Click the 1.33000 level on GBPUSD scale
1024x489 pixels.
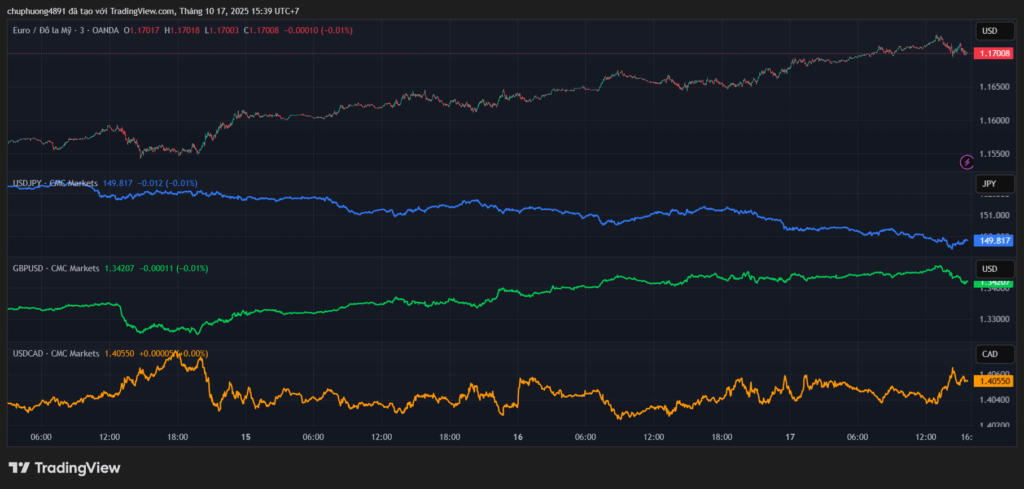point(994,319)
